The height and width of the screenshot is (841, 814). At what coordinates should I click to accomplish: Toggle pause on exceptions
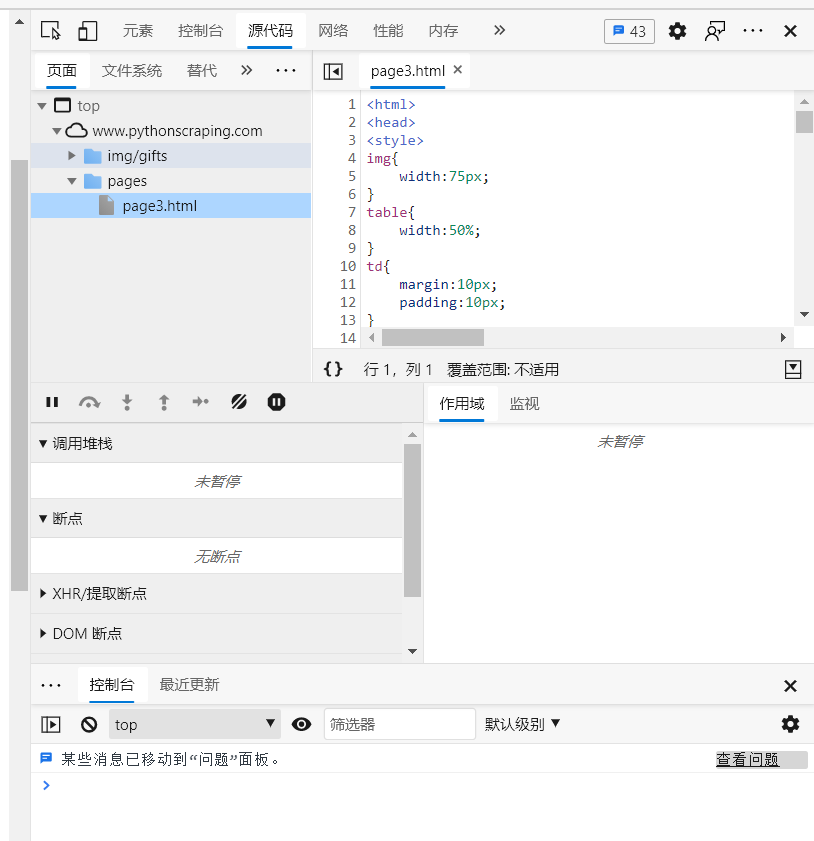[x=276, y=402]
